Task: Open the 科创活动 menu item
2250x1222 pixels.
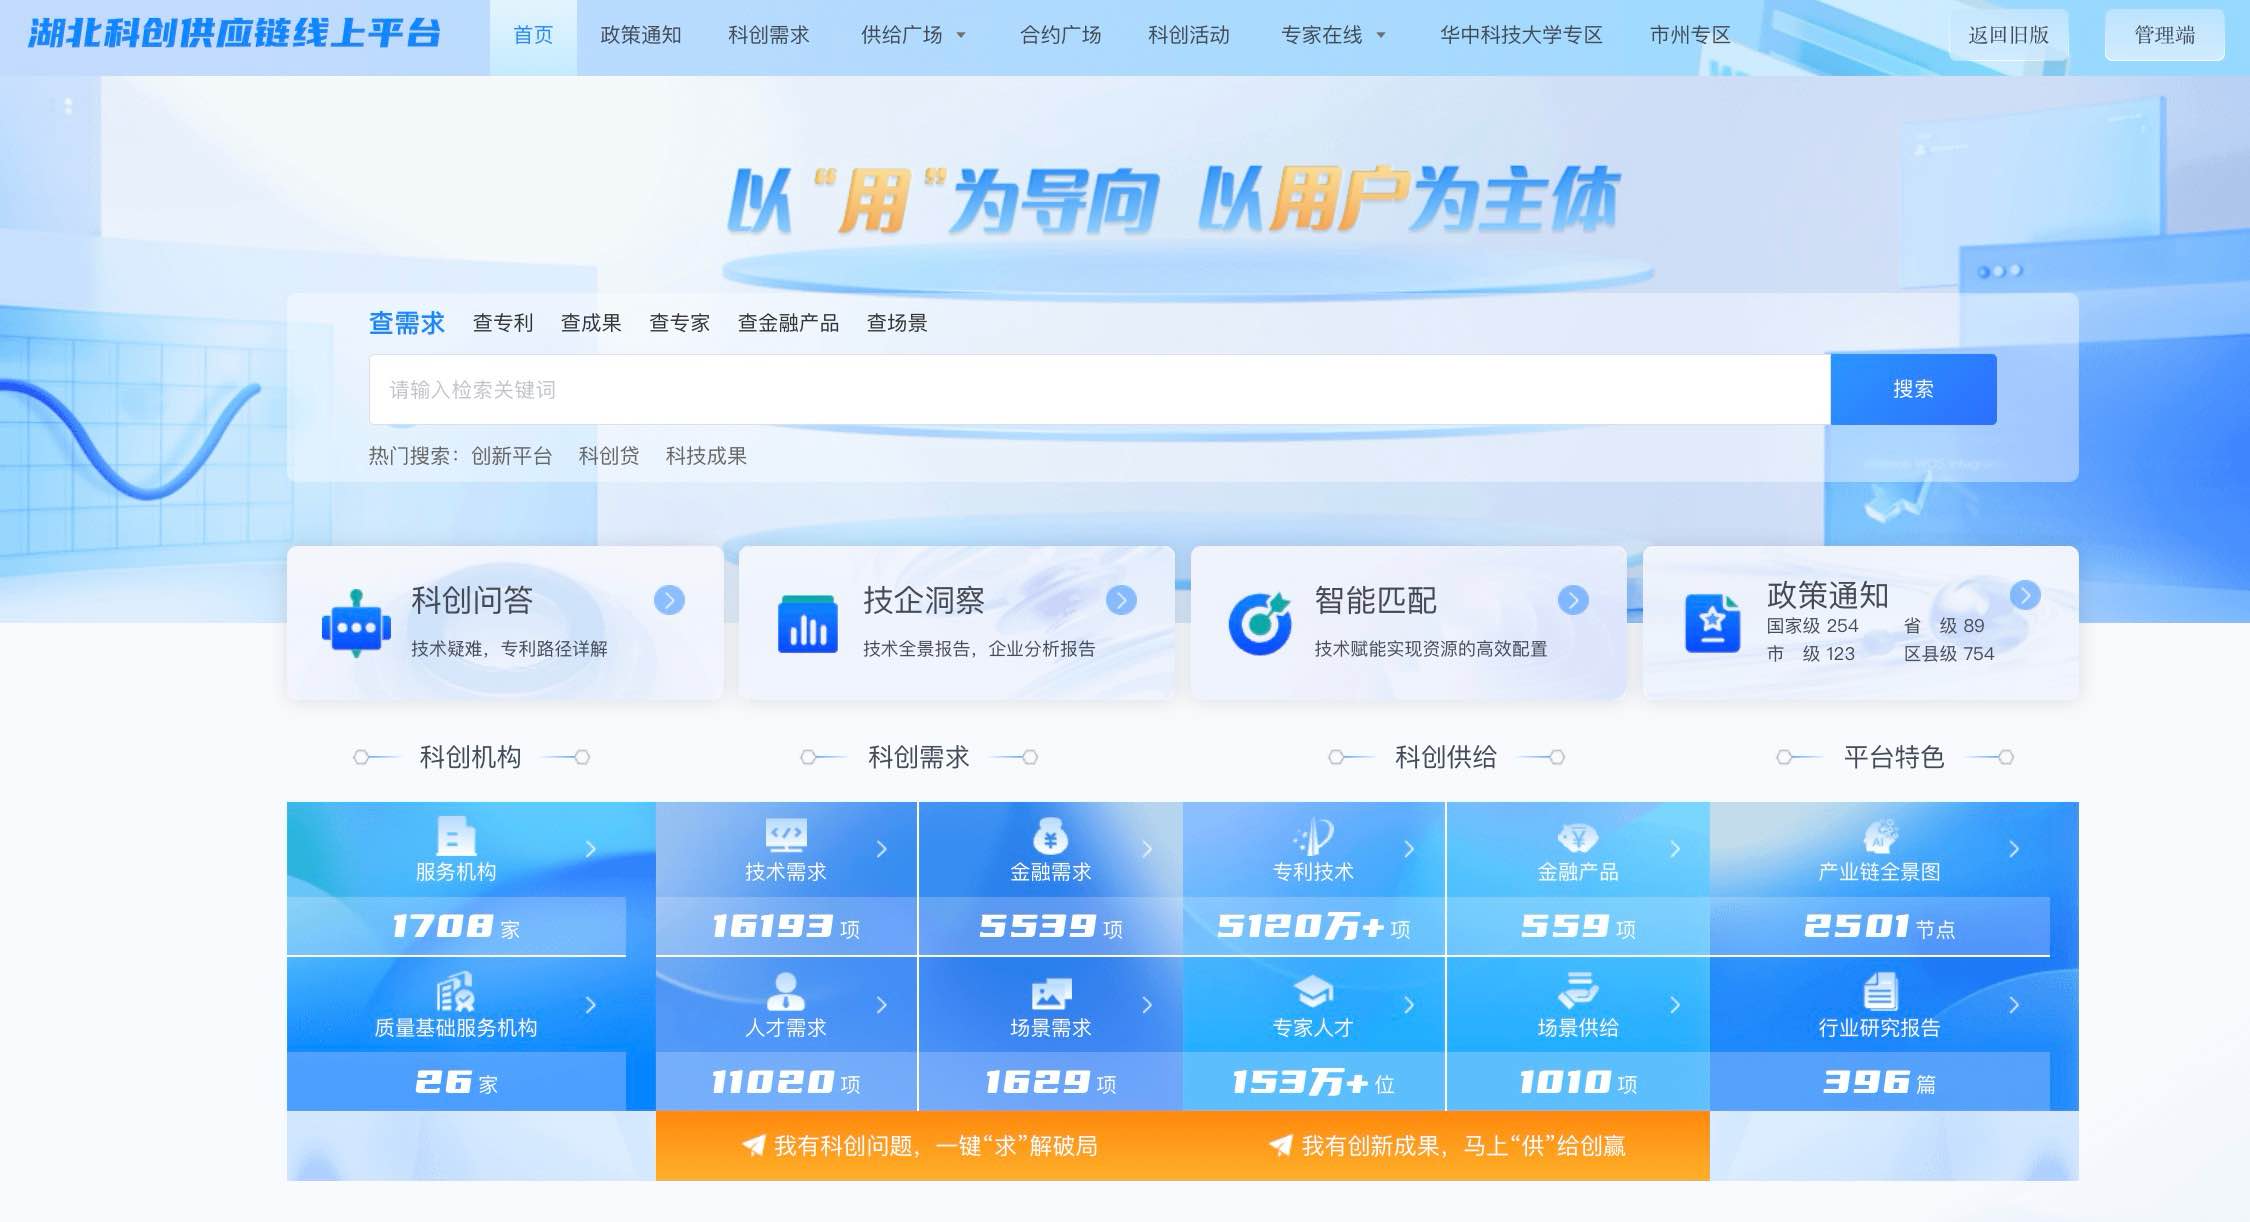Action: pyautogui.click(x=1186, y=35)
